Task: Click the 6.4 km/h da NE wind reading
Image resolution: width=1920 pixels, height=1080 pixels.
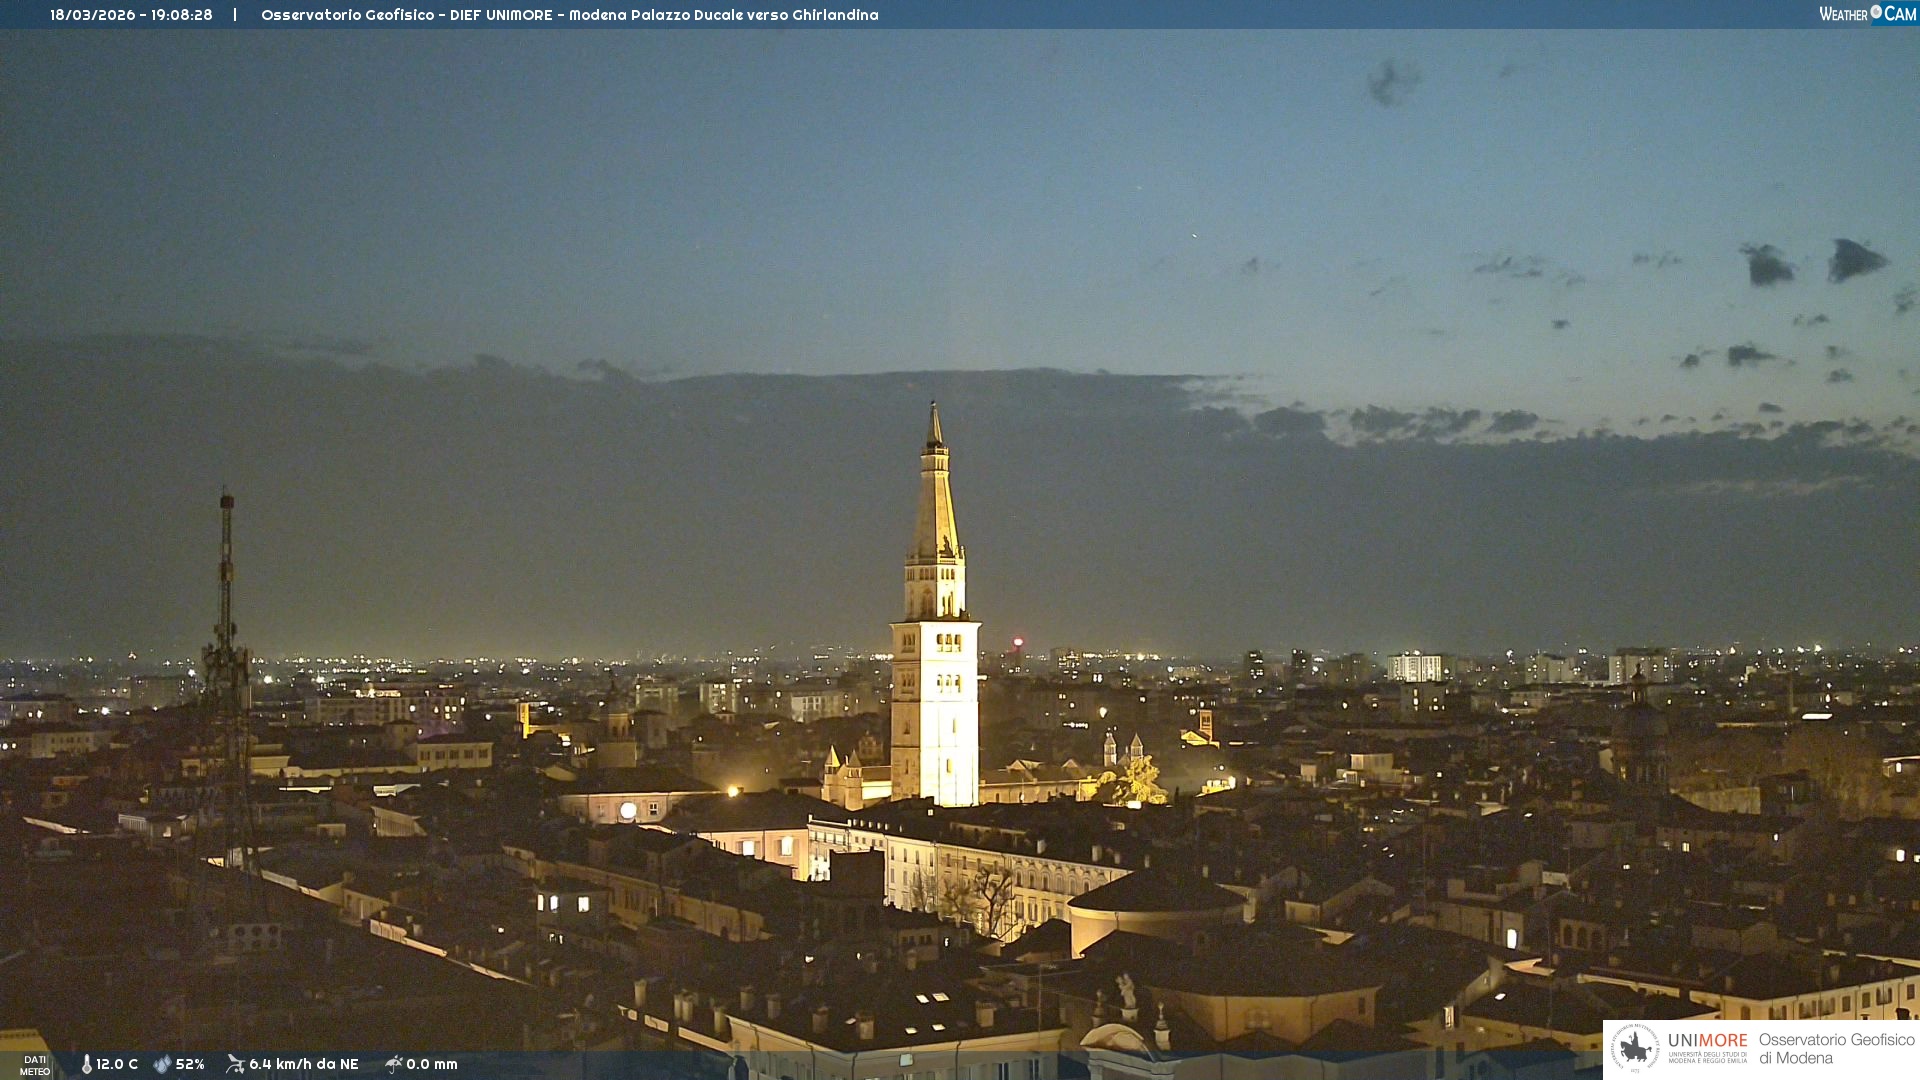Action: pyautogui.click(x=303, y=1064)
